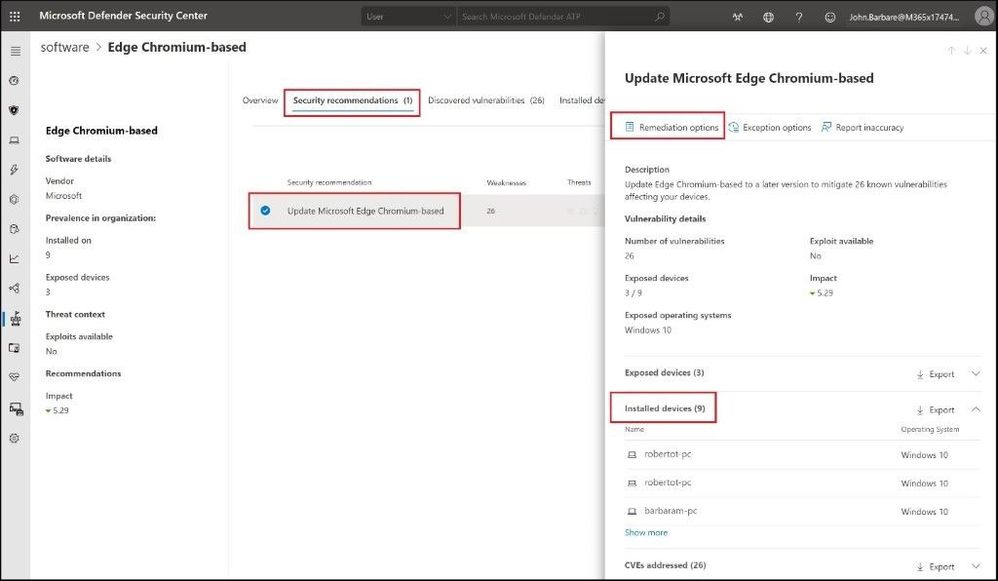This screenshot has width=998, height=581.
Task: Open the Evaluation and tutorials icon in sidebar
Action: [15, 347]
